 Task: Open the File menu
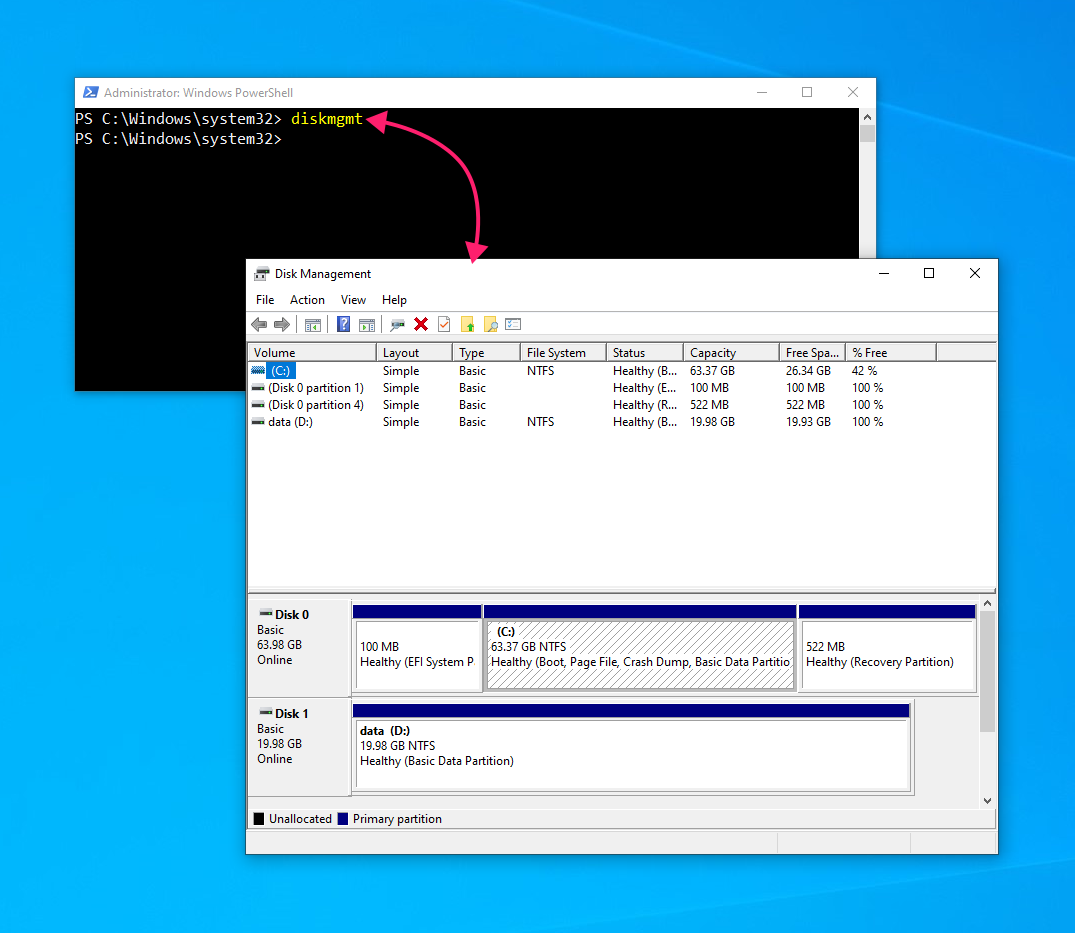tap(265, 300)
